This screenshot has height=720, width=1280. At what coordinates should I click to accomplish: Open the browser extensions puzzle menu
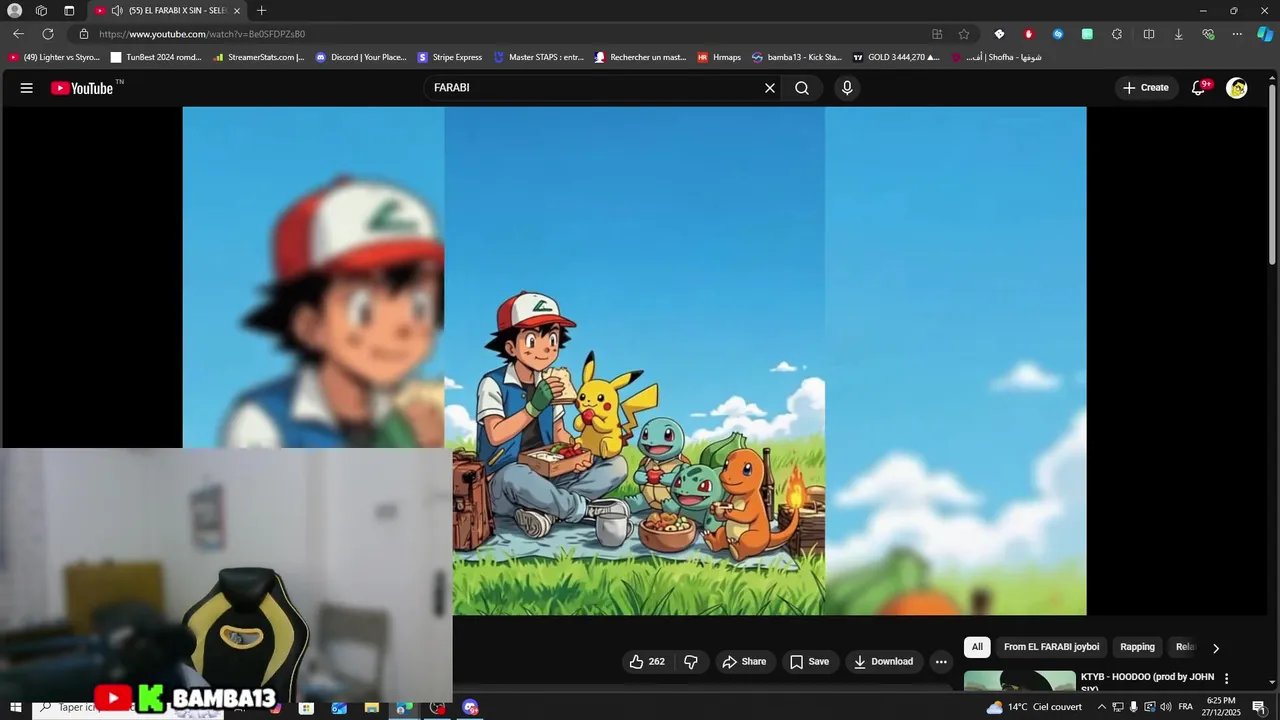click(x=1117, y=34)
